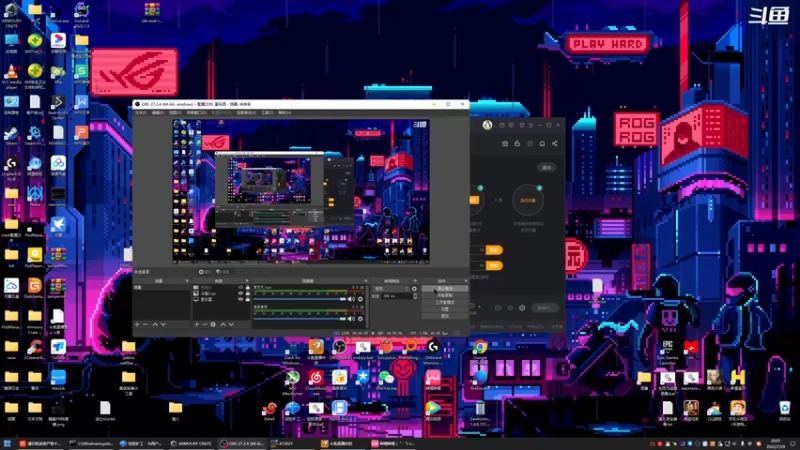Screen dimensions: 800x450
Task: Undock the controls panel via header icon
Action: (x=465, y=281)
